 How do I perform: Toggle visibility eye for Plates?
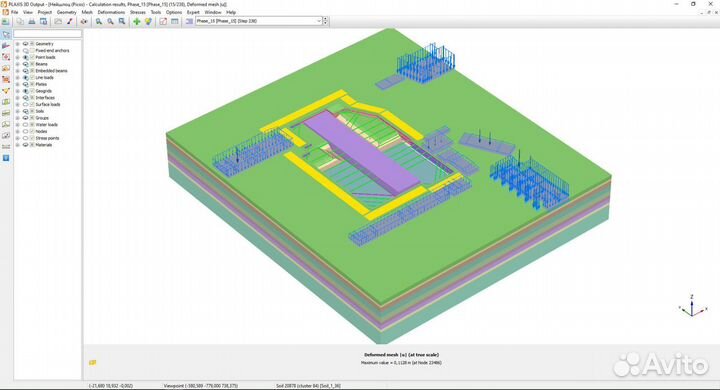click(x=26, y=84)
